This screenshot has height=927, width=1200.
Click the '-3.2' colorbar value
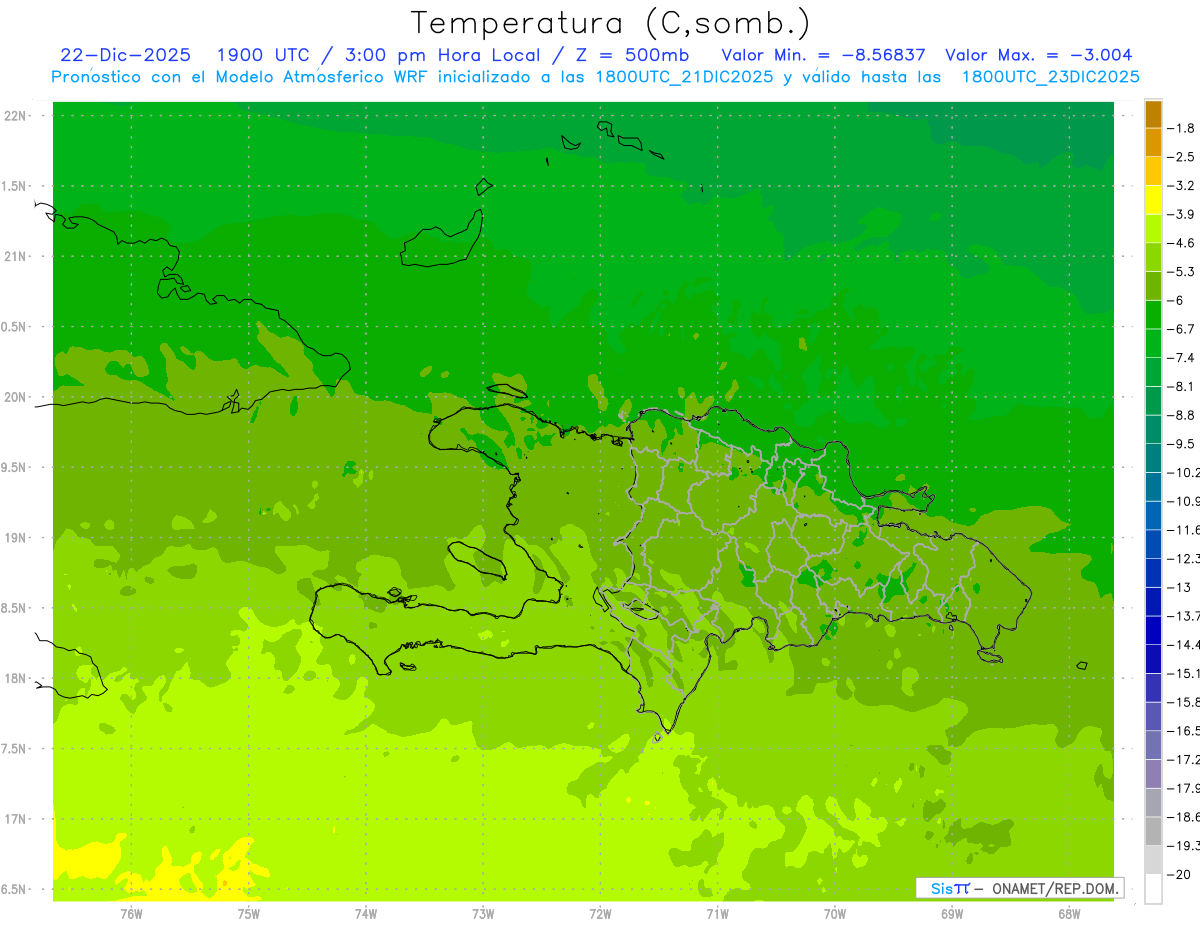pyautogui.click(x=1181, y=186)
